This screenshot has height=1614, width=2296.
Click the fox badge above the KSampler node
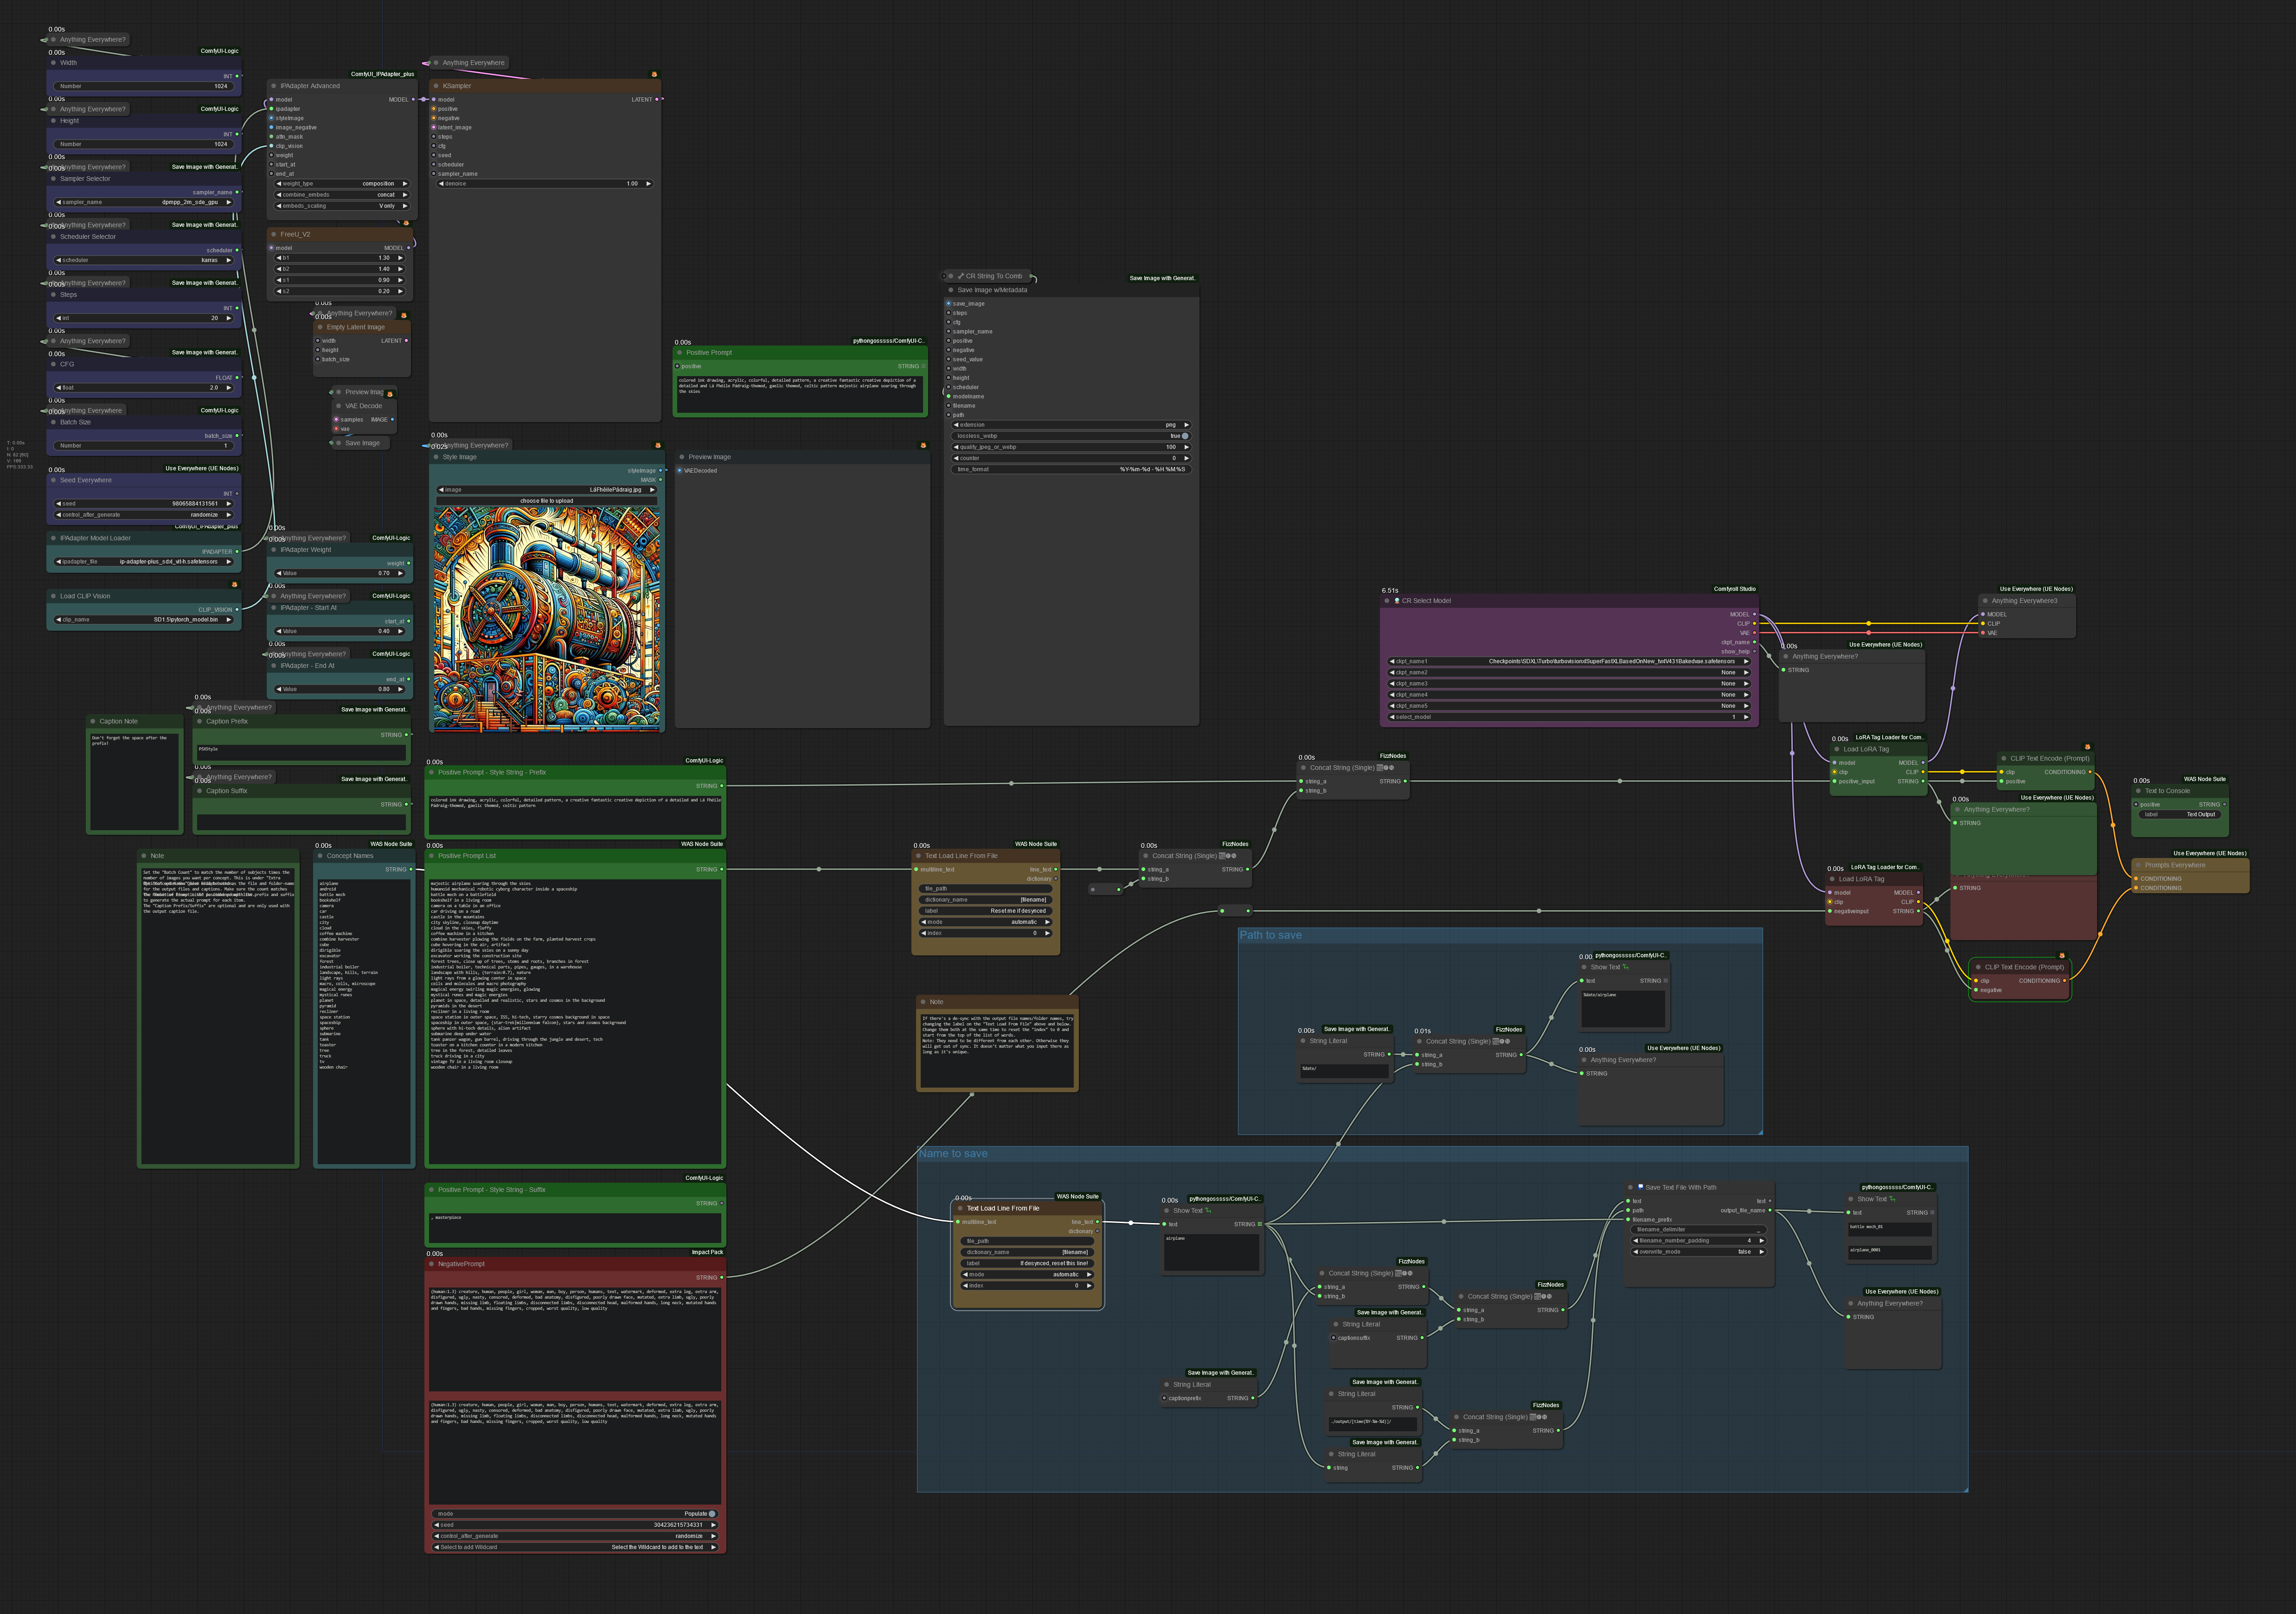654,74
